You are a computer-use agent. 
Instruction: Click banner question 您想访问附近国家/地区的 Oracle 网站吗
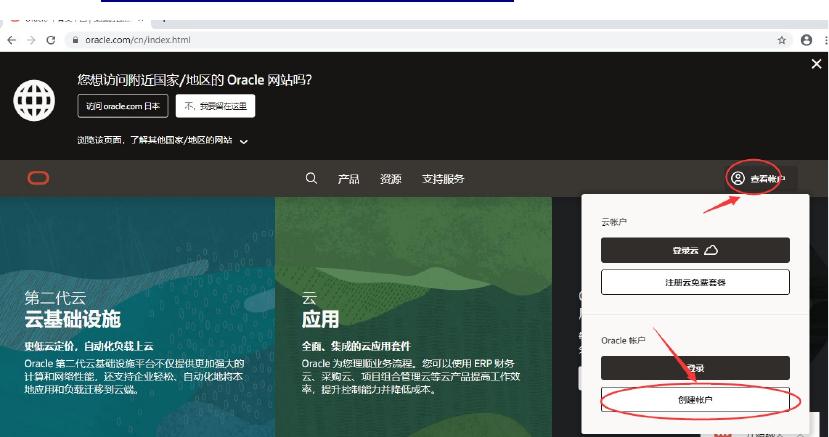coord(195,80)
